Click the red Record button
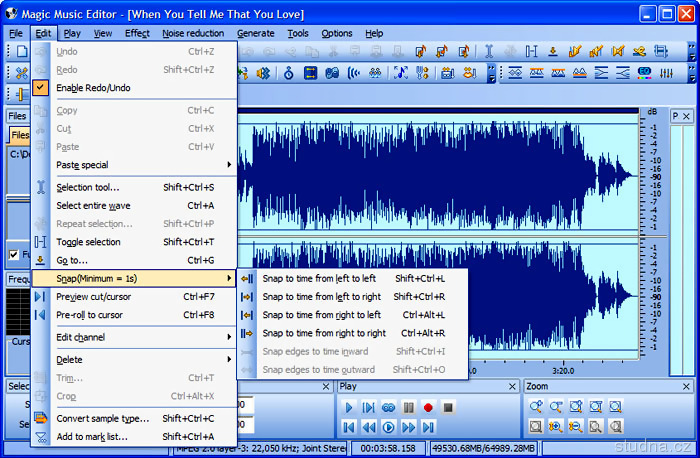Viewport: 700px width, 458px height. click(428, 407)
